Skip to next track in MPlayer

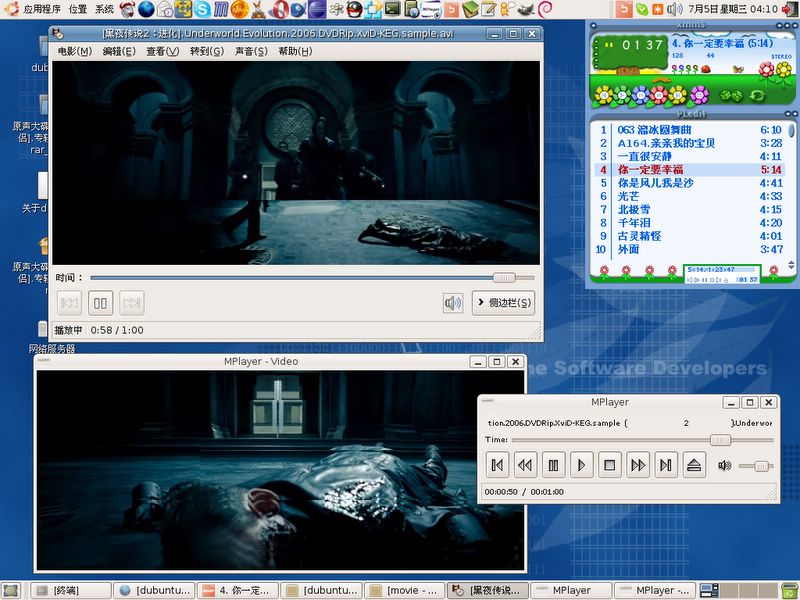tap(666, 465)
